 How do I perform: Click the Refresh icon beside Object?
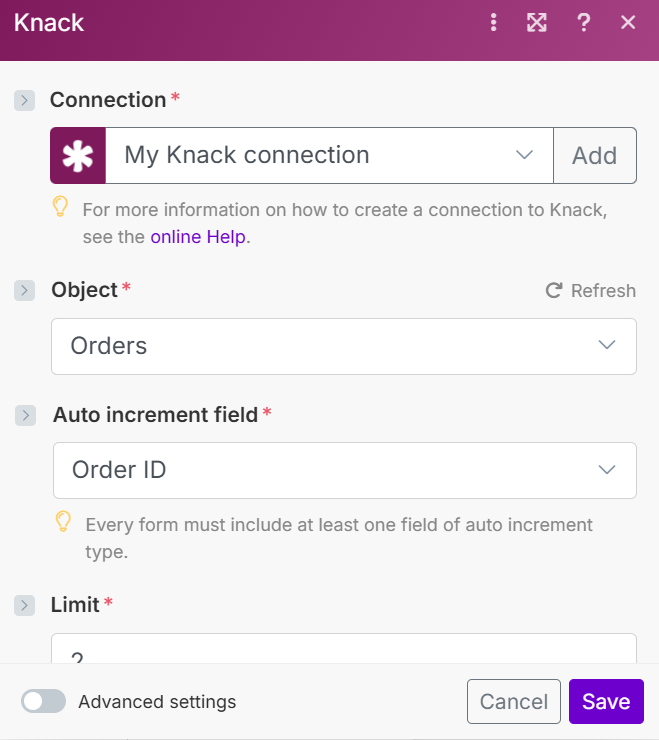[x=554, y=291]
